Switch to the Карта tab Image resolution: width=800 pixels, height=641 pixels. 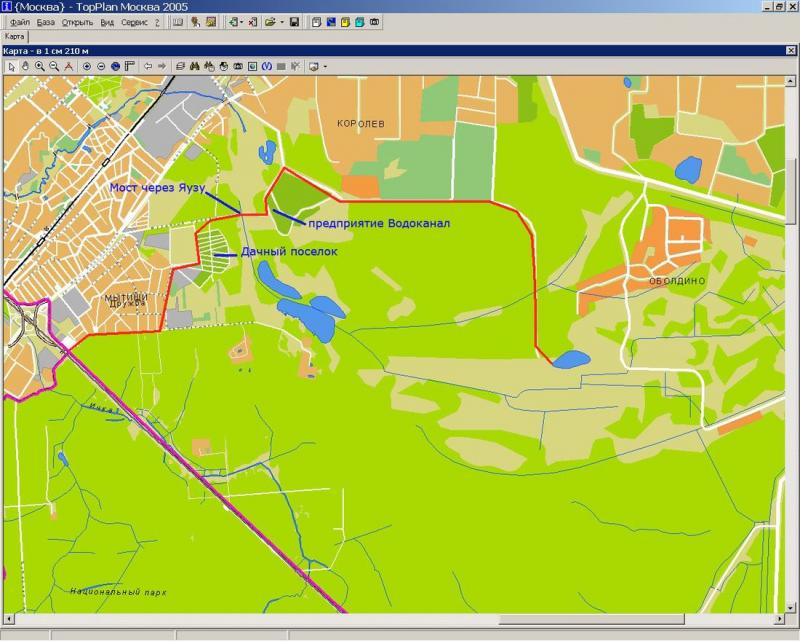(x=14, y=37)
